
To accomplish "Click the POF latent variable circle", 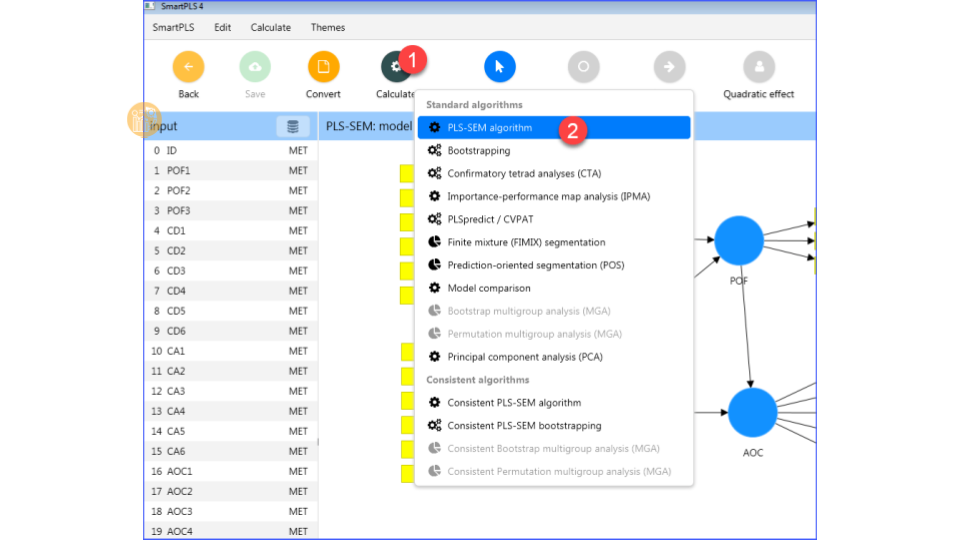I will 739,241.
